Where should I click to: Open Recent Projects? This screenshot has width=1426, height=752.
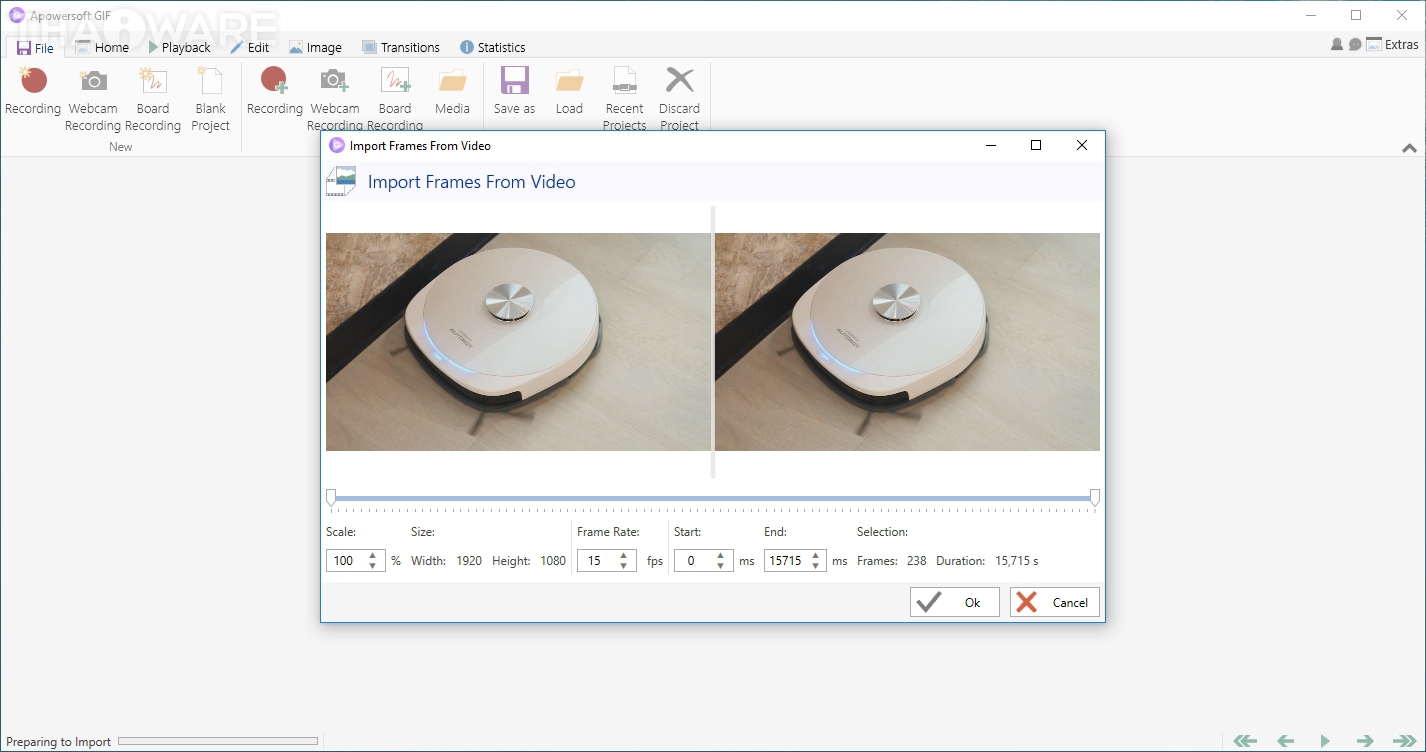(625, 99)
